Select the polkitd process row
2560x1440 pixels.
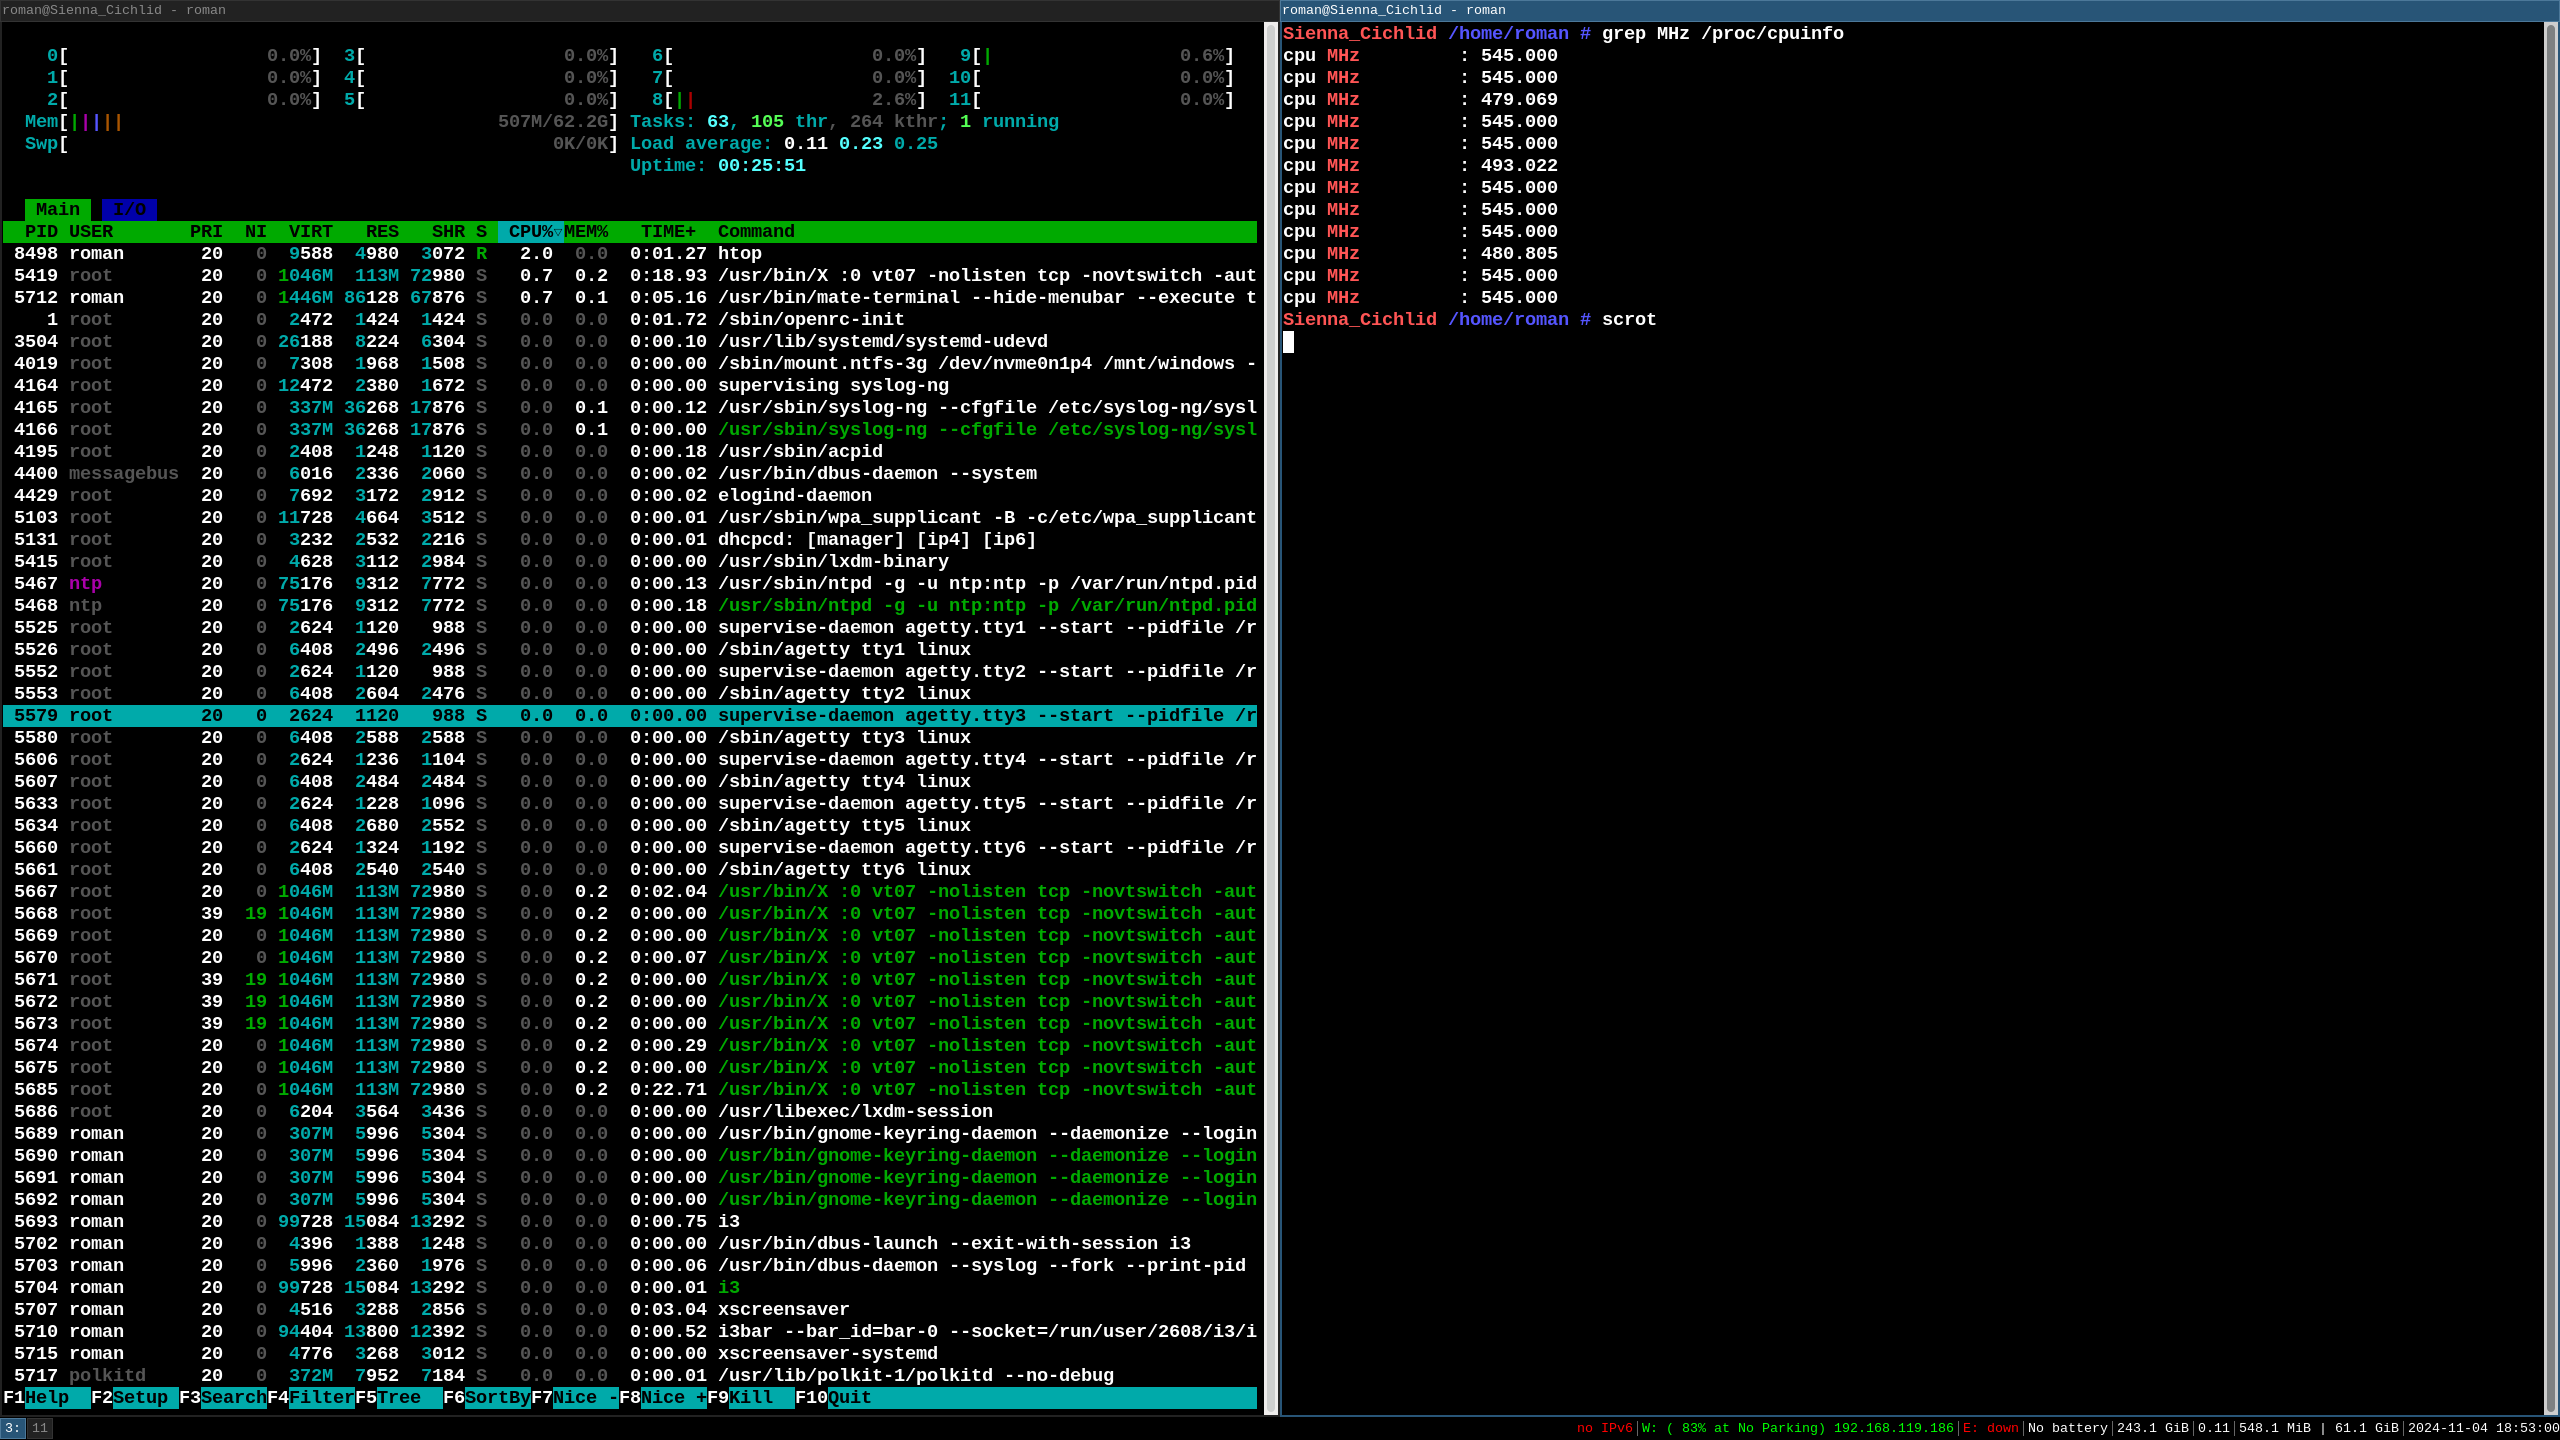click(x=630, y=1376)
